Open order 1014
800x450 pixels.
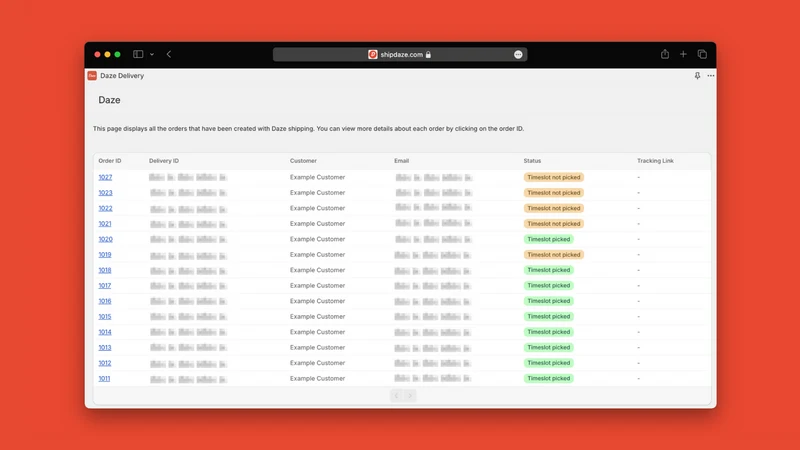[105, 332]
